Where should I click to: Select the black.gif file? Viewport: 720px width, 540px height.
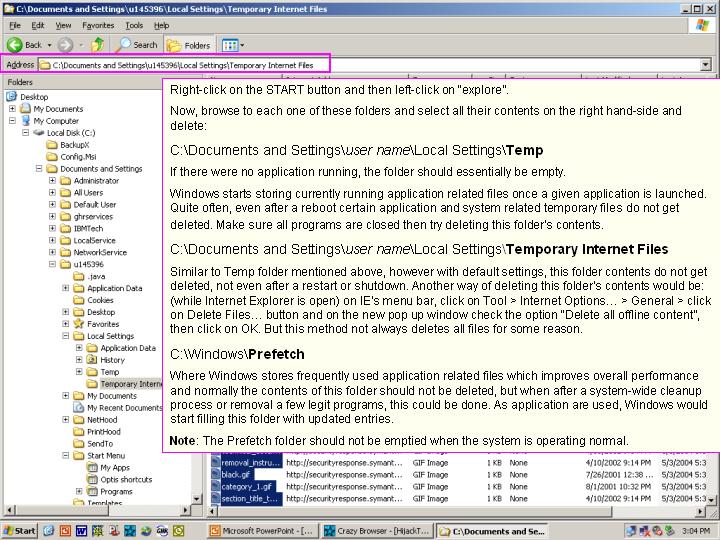click(236, 475)
